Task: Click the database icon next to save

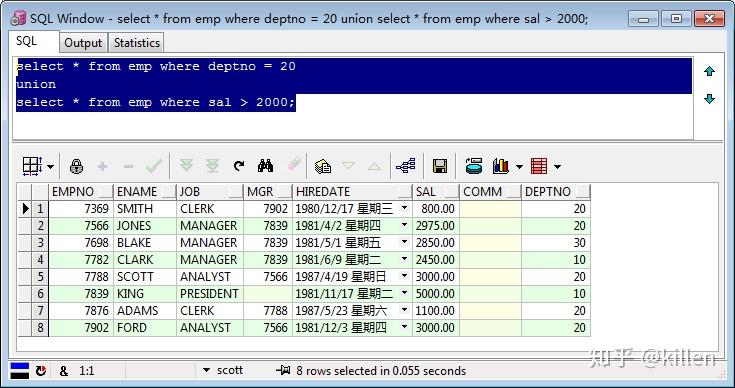Action: point(473,166)
